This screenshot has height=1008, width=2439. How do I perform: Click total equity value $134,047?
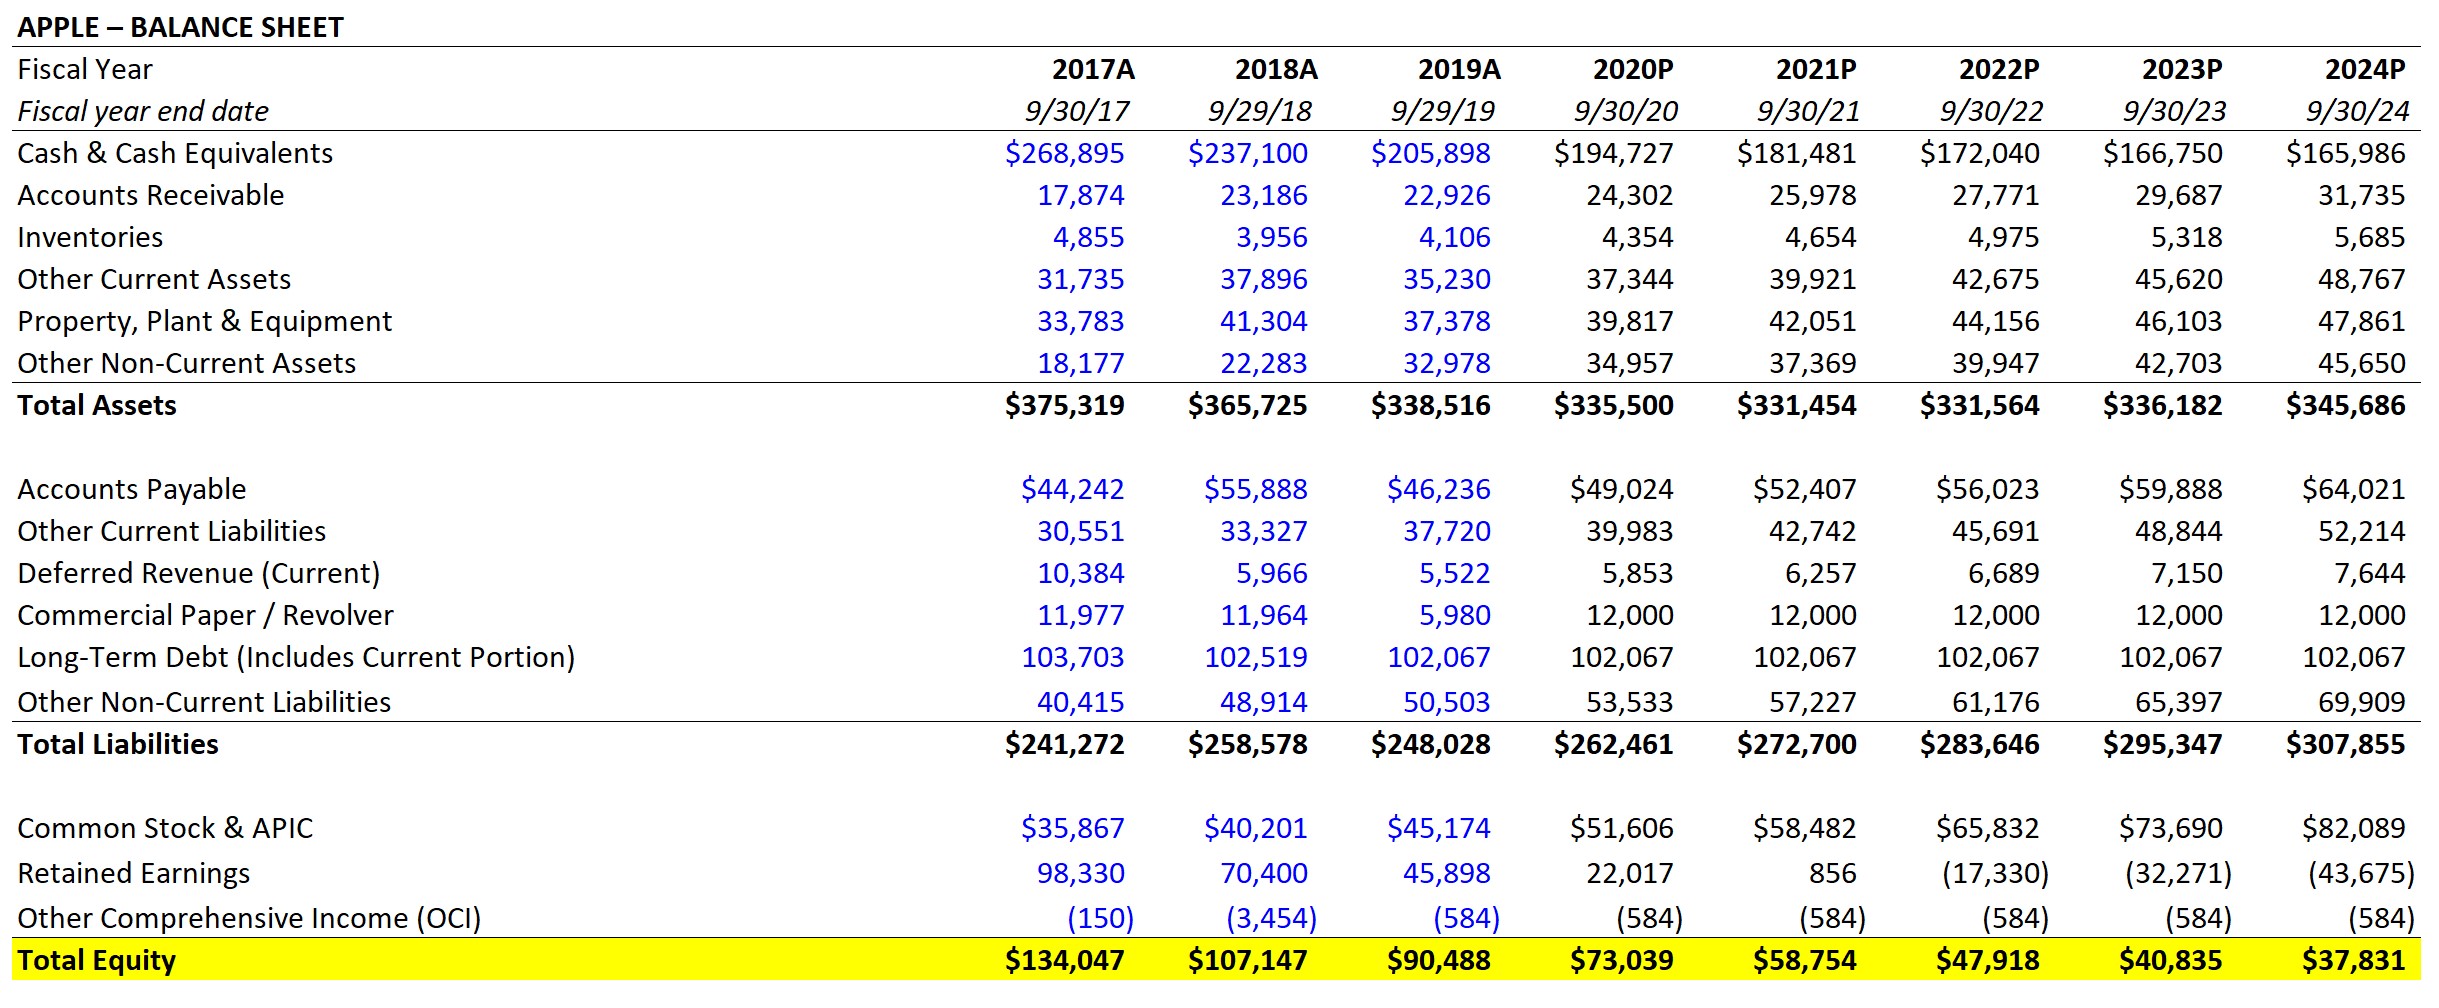pos(1064,960)
